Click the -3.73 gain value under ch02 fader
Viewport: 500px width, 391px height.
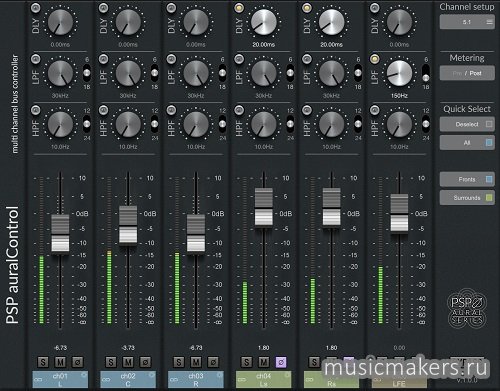[128, 348]
